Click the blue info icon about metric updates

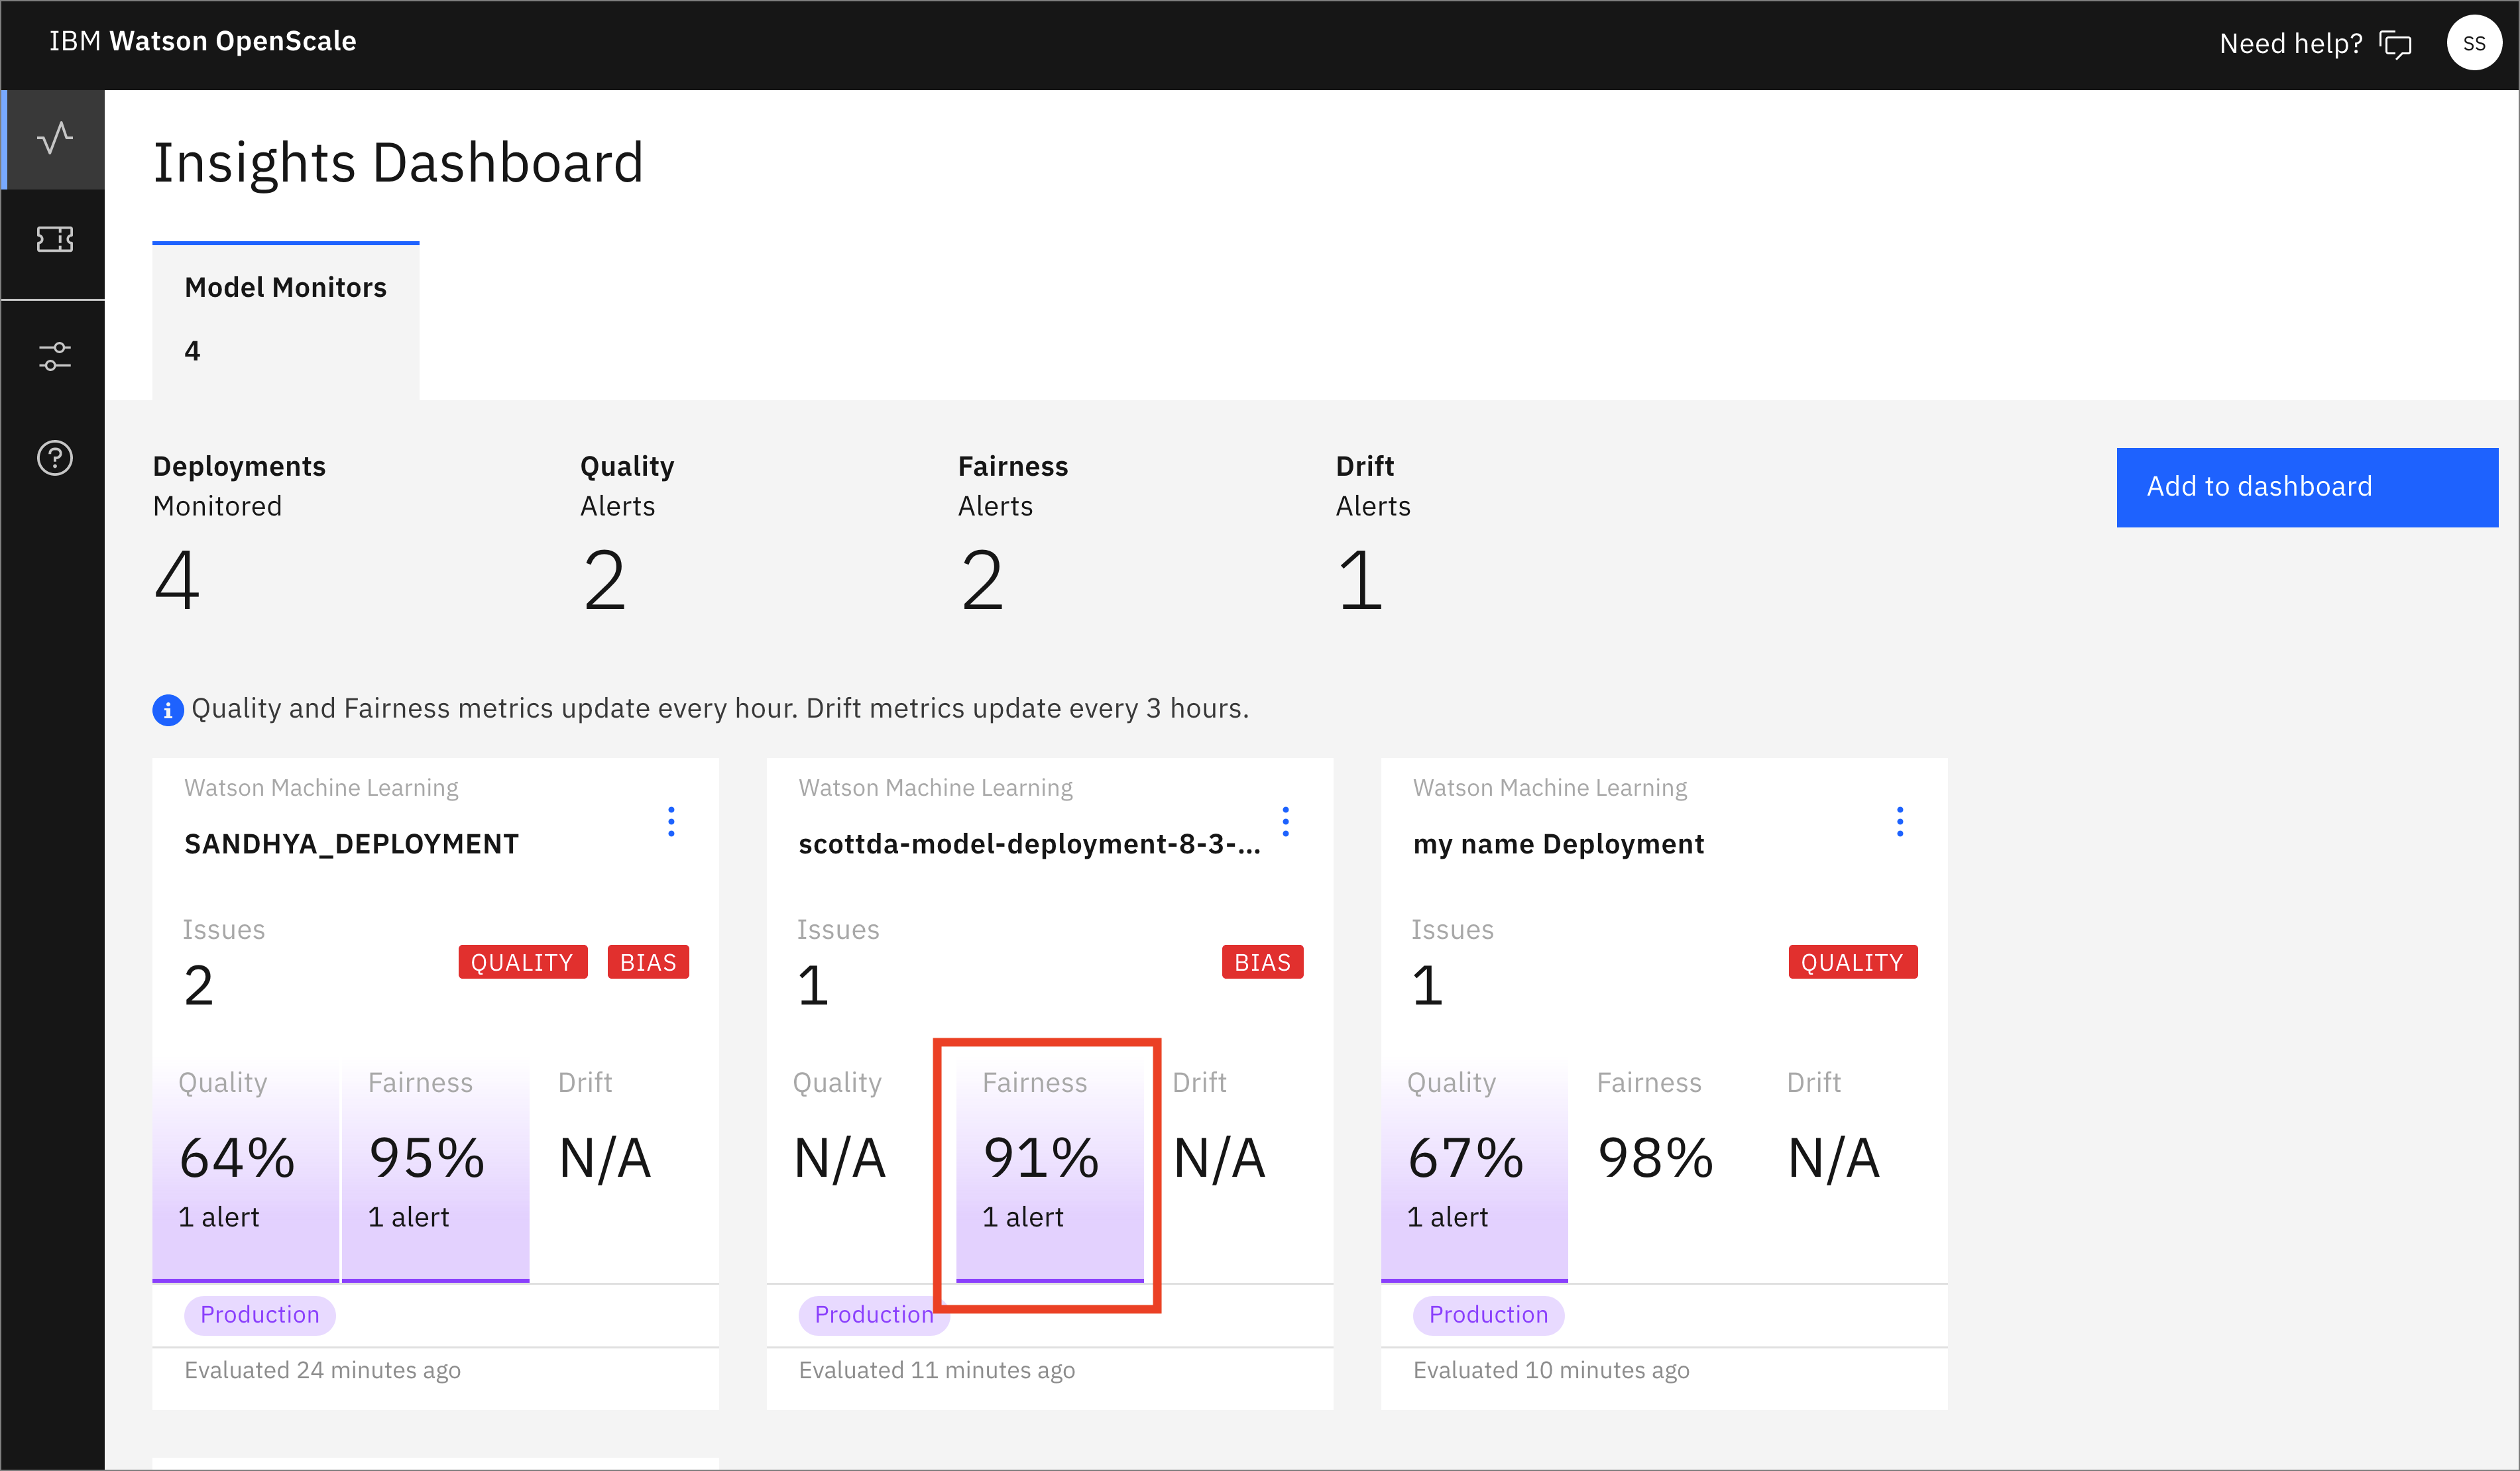pos(168,710)
